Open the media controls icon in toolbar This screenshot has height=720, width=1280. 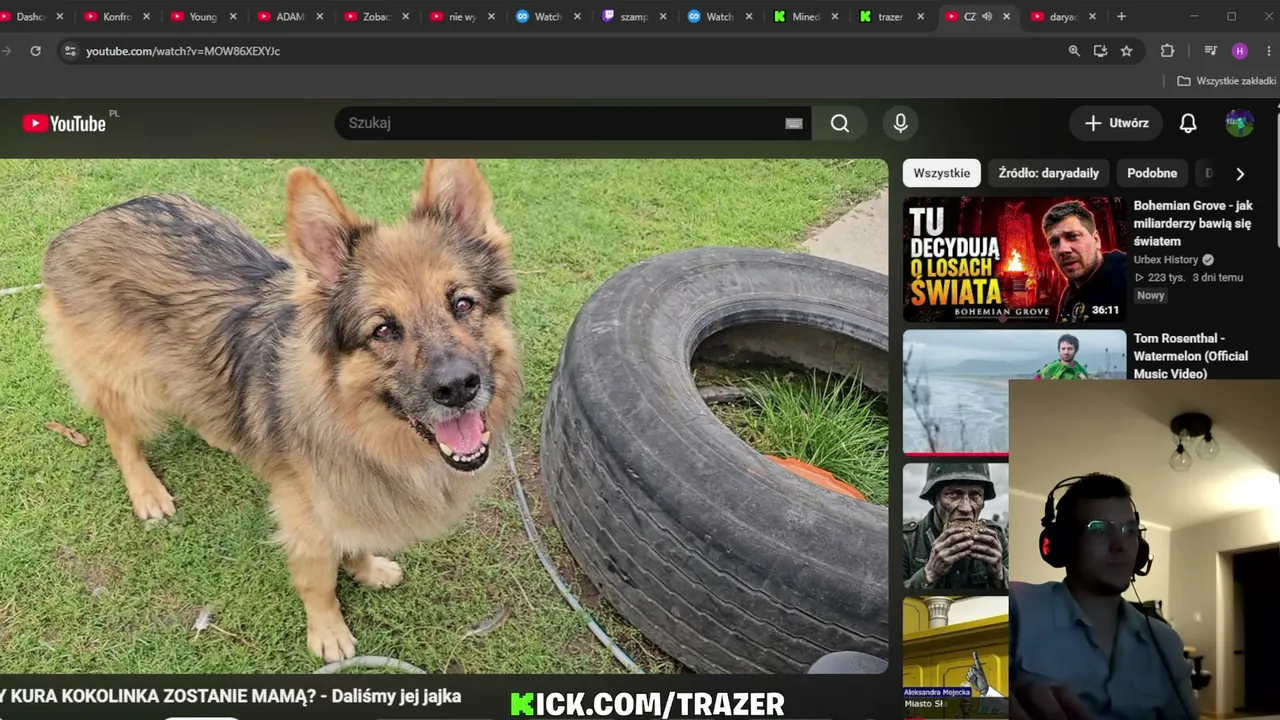1210,51
